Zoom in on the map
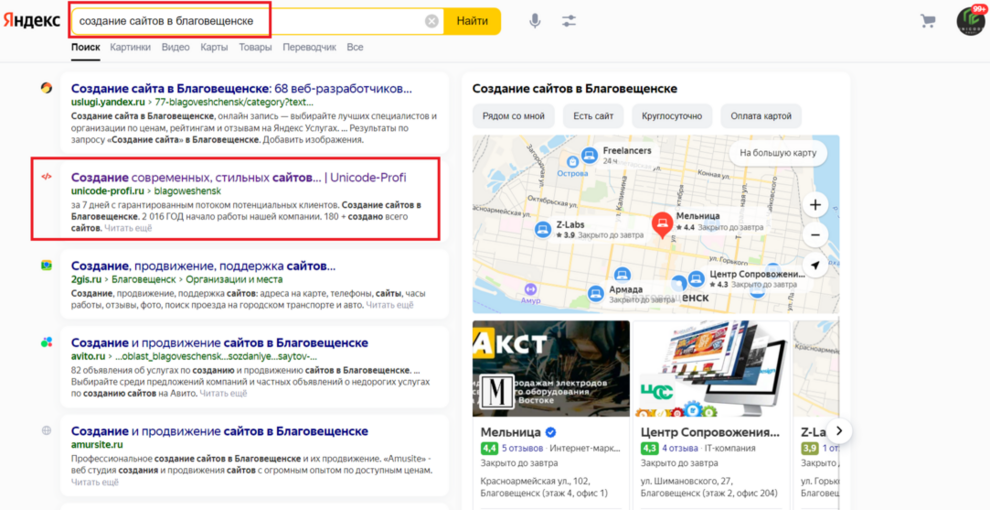The image size is (990, 510). [x=815, y=205]
